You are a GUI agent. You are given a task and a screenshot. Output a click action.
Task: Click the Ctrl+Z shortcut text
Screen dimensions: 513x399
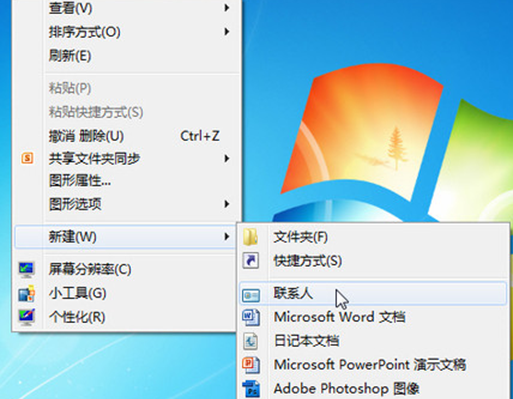(x=200, y=136)
